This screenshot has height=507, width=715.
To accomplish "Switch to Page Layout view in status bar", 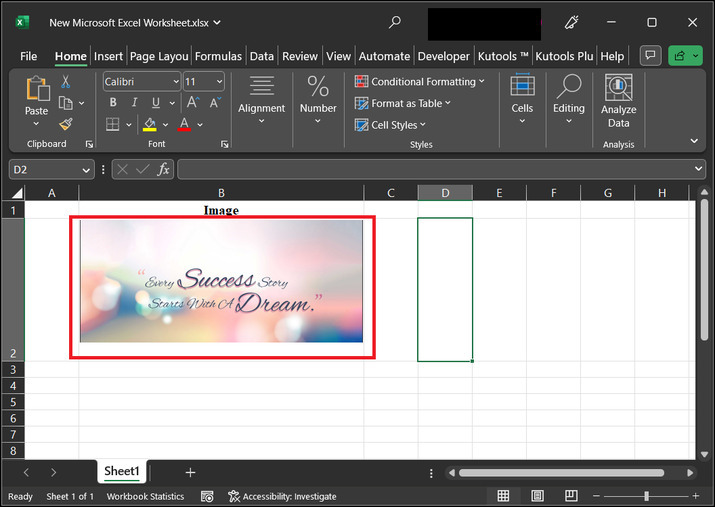I will pos(538,496).
